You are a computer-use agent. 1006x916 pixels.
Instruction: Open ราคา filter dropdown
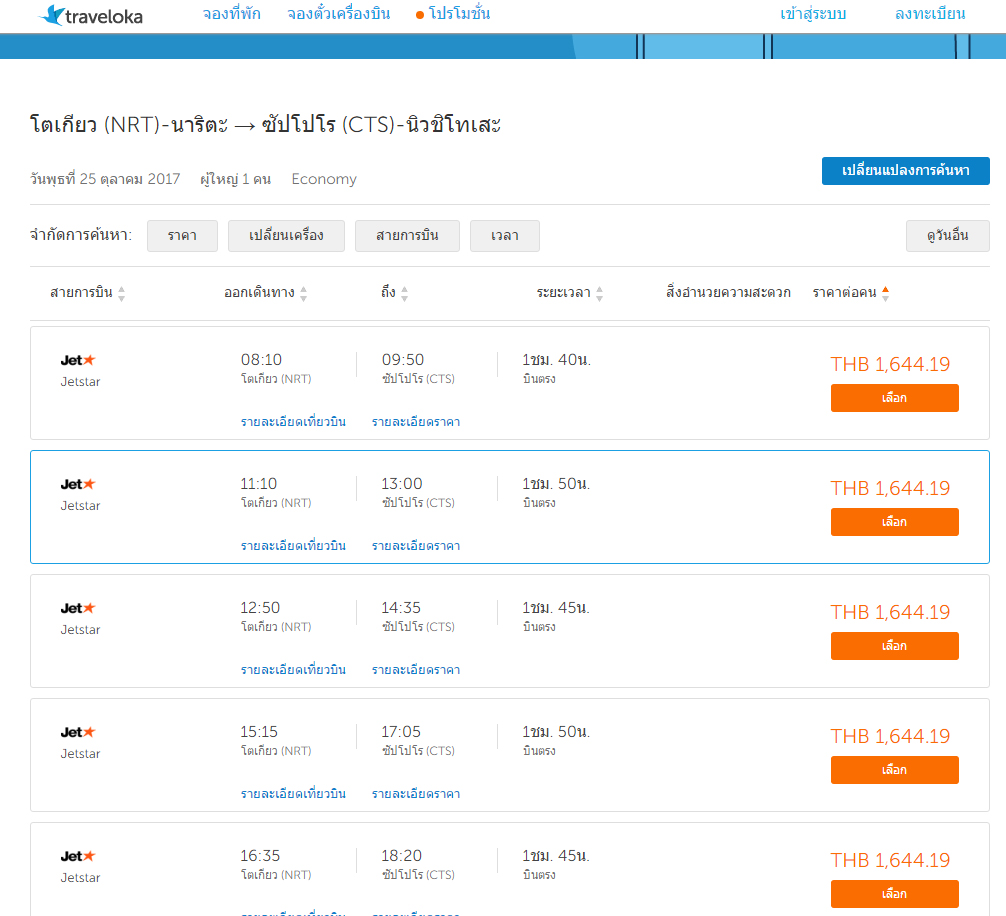[182, 236]
